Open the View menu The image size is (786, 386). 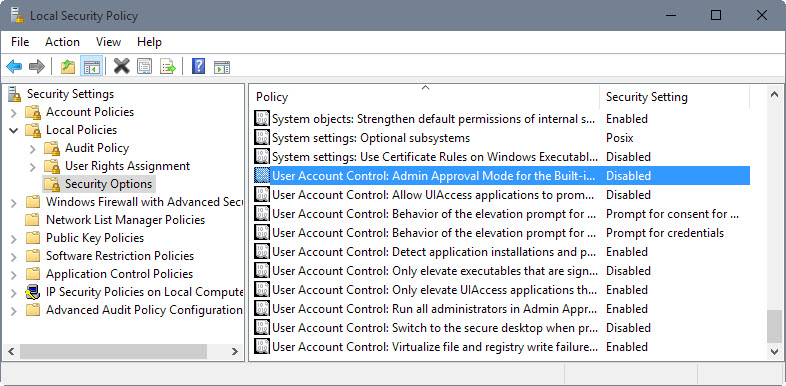pos(108,42)
